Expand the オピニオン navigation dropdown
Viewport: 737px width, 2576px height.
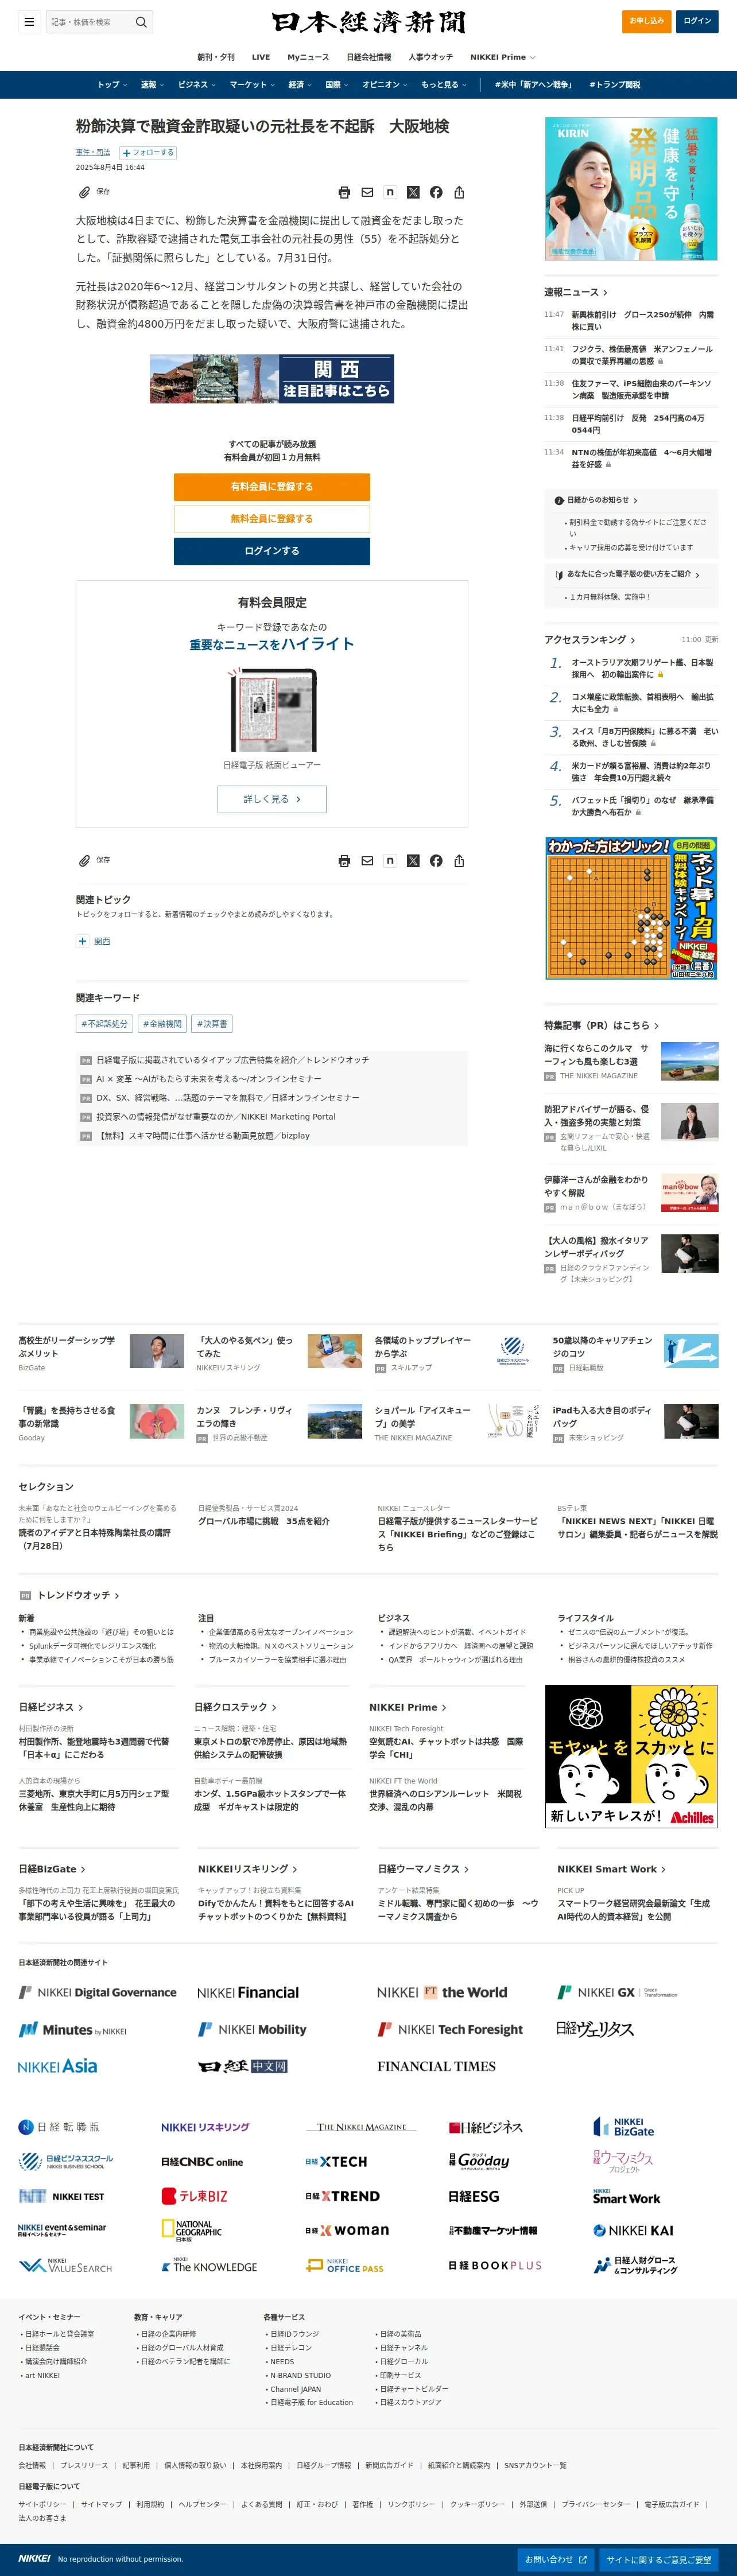click(x=385, y=85)
